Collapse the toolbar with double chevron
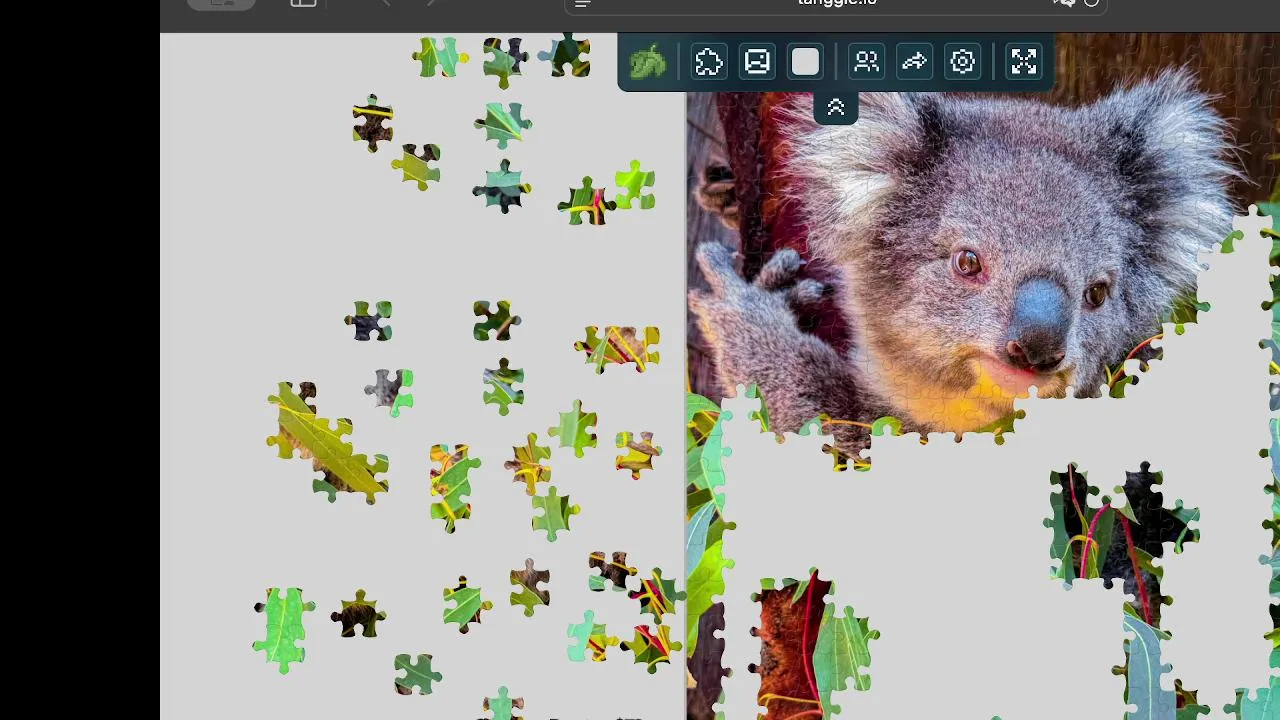The height and width of the screenshot is (720, 1280). coord(836,108)
